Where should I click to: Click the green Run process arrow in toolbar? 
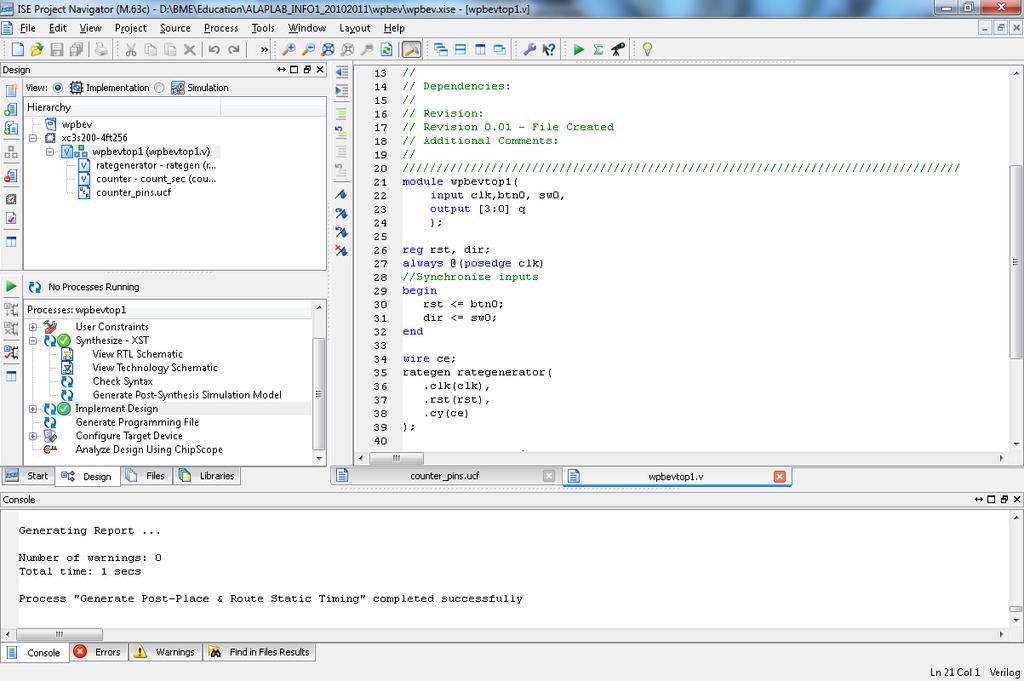578,50
